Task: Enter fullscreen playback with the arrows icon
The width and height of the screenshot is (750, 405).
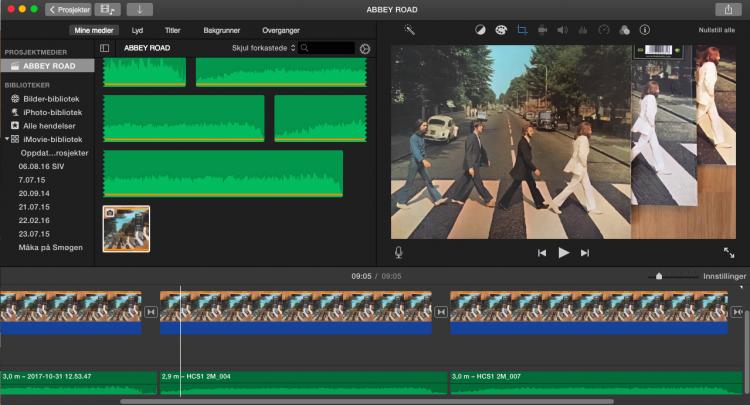Action: point(729,253)
